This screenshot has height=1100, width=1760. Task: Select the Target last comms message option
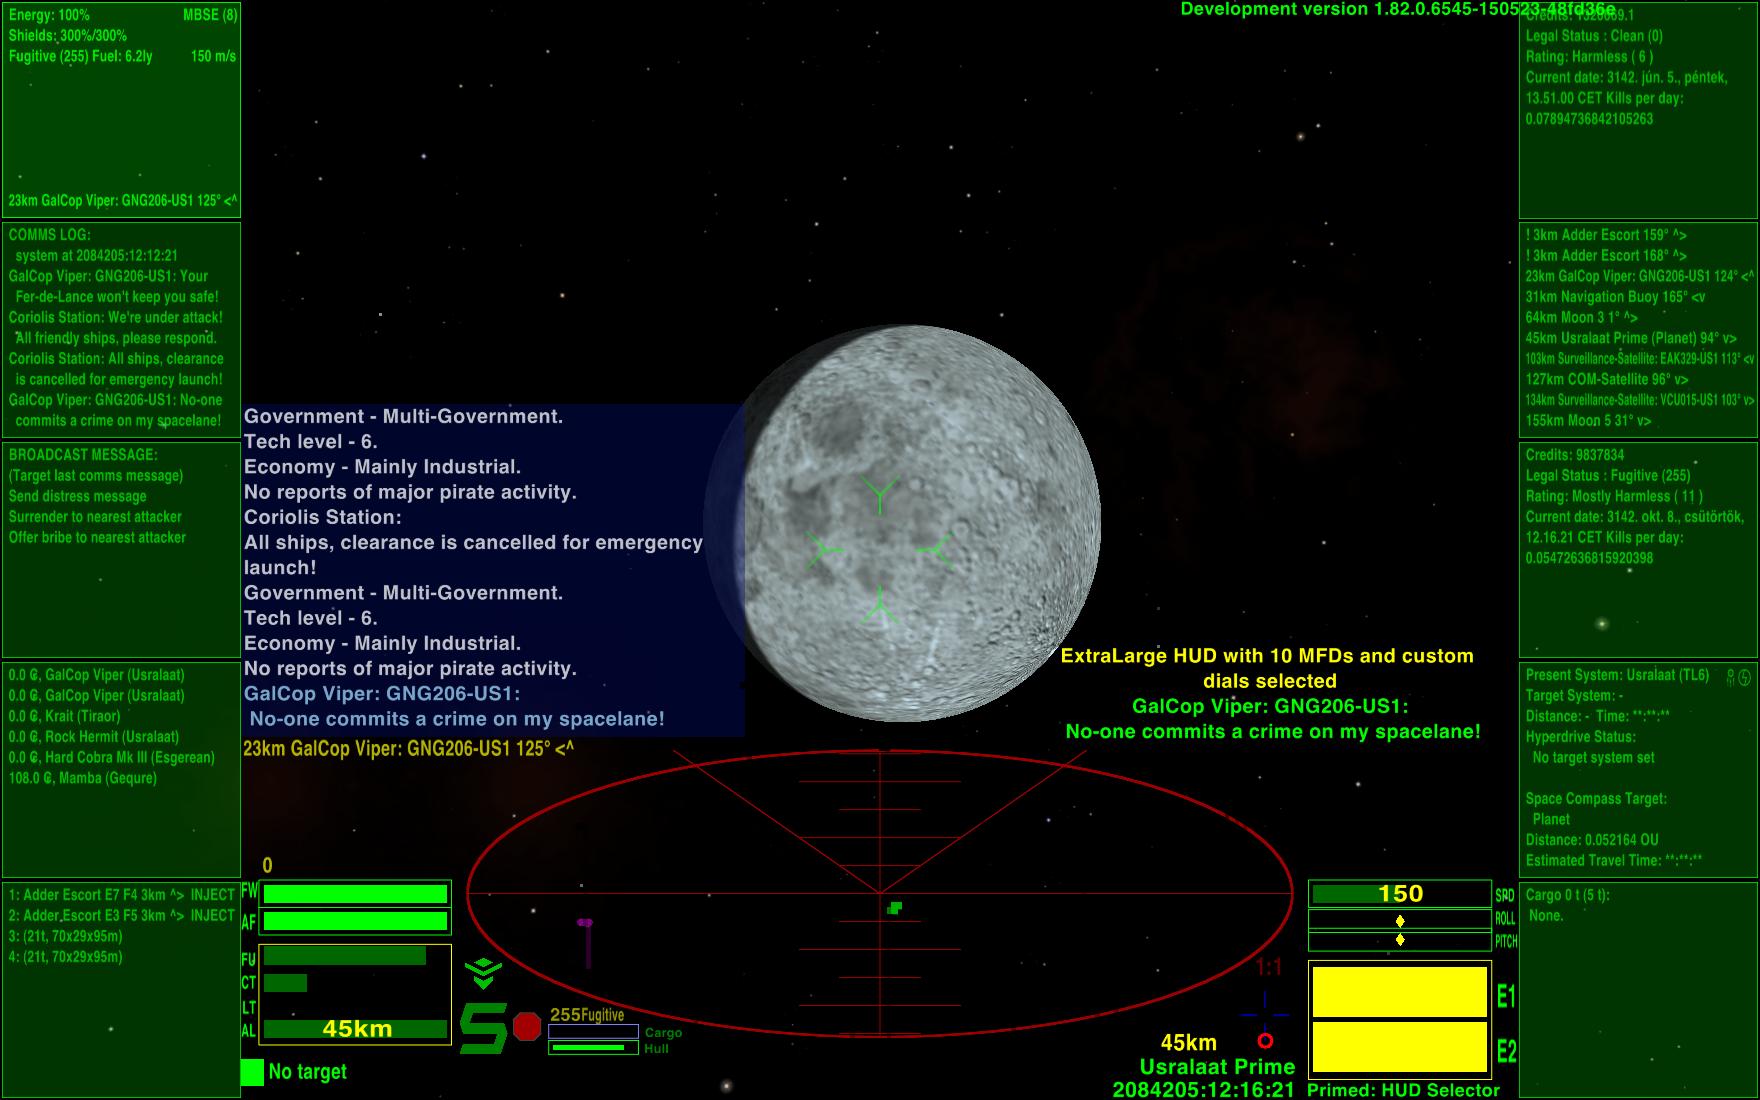[96, 476]
